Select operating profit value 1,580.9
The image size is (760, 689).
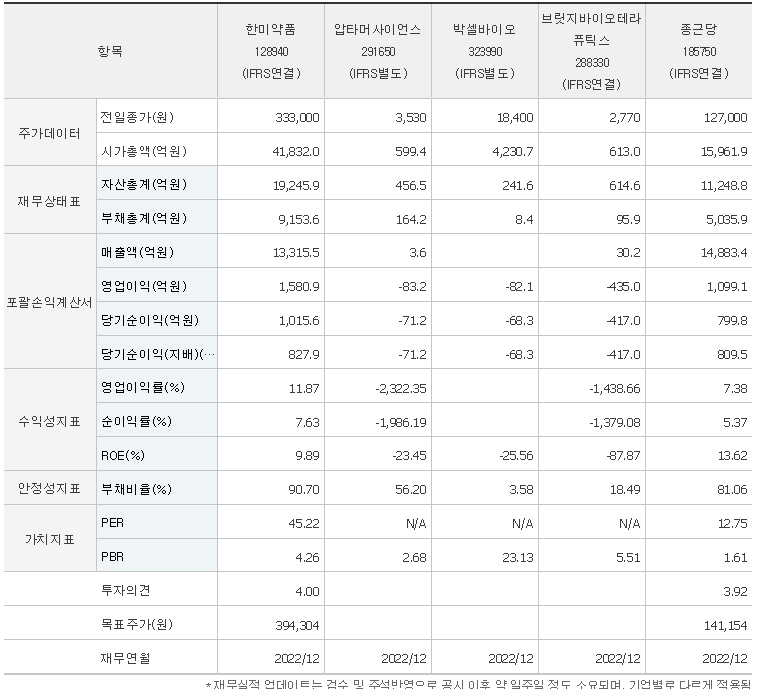tap(299, 287)
